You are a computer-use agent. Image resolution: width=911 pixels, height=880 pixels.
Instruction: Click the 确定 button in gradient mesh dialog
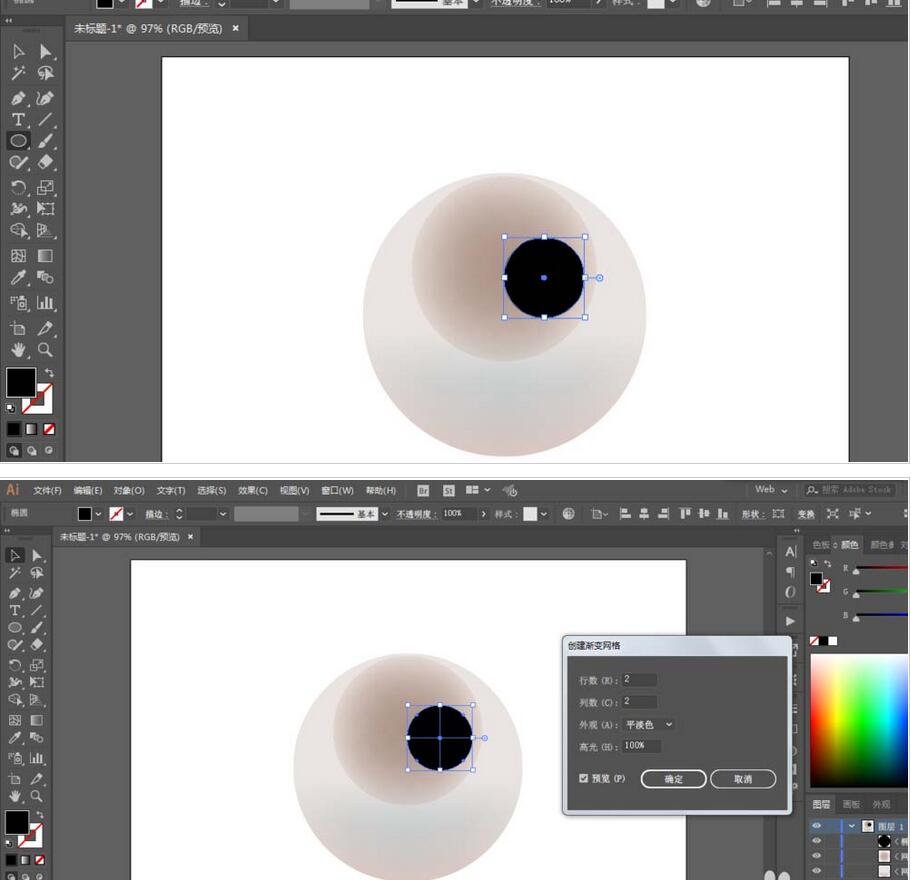click(673, 779)
